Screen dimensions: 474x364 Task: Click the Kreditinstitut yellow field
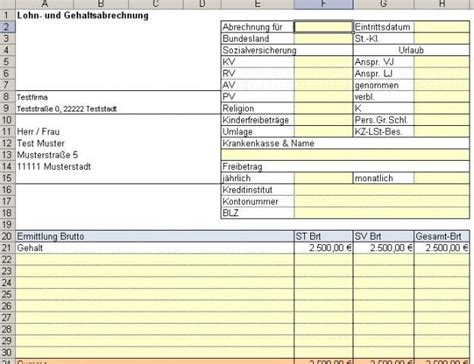[382, 190]
